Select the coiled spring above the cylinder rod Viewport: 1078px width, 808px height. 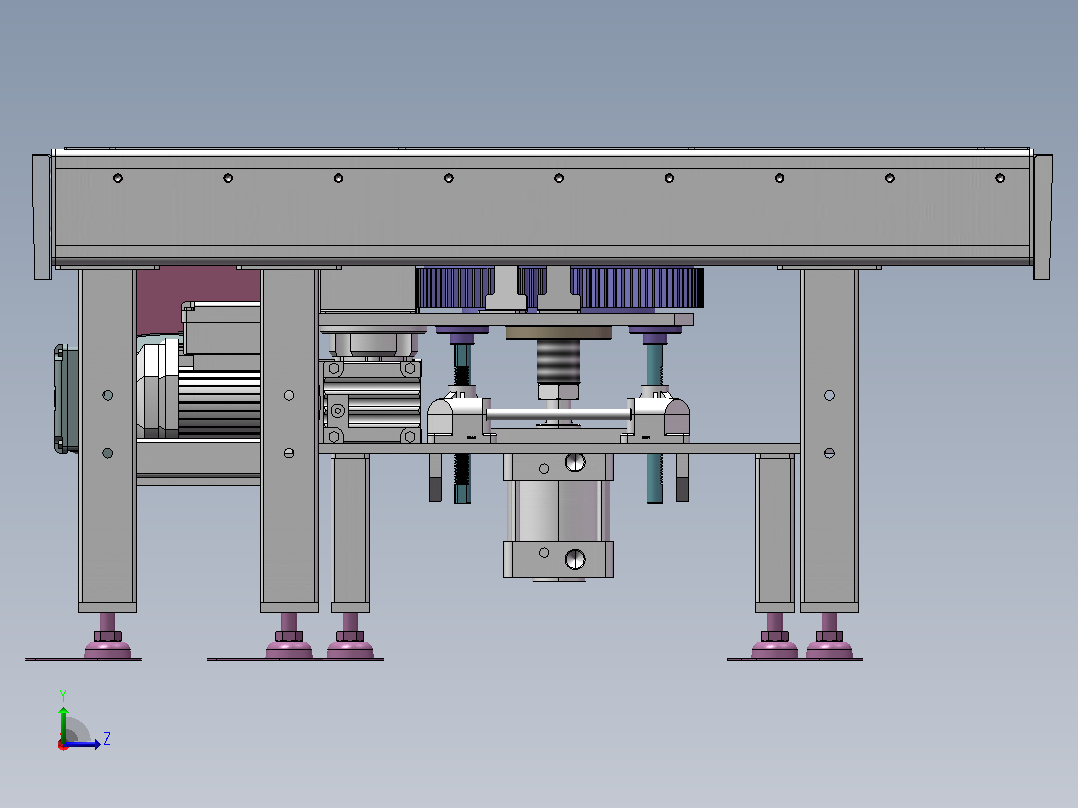pyautogui.click(x=558, y=361)
